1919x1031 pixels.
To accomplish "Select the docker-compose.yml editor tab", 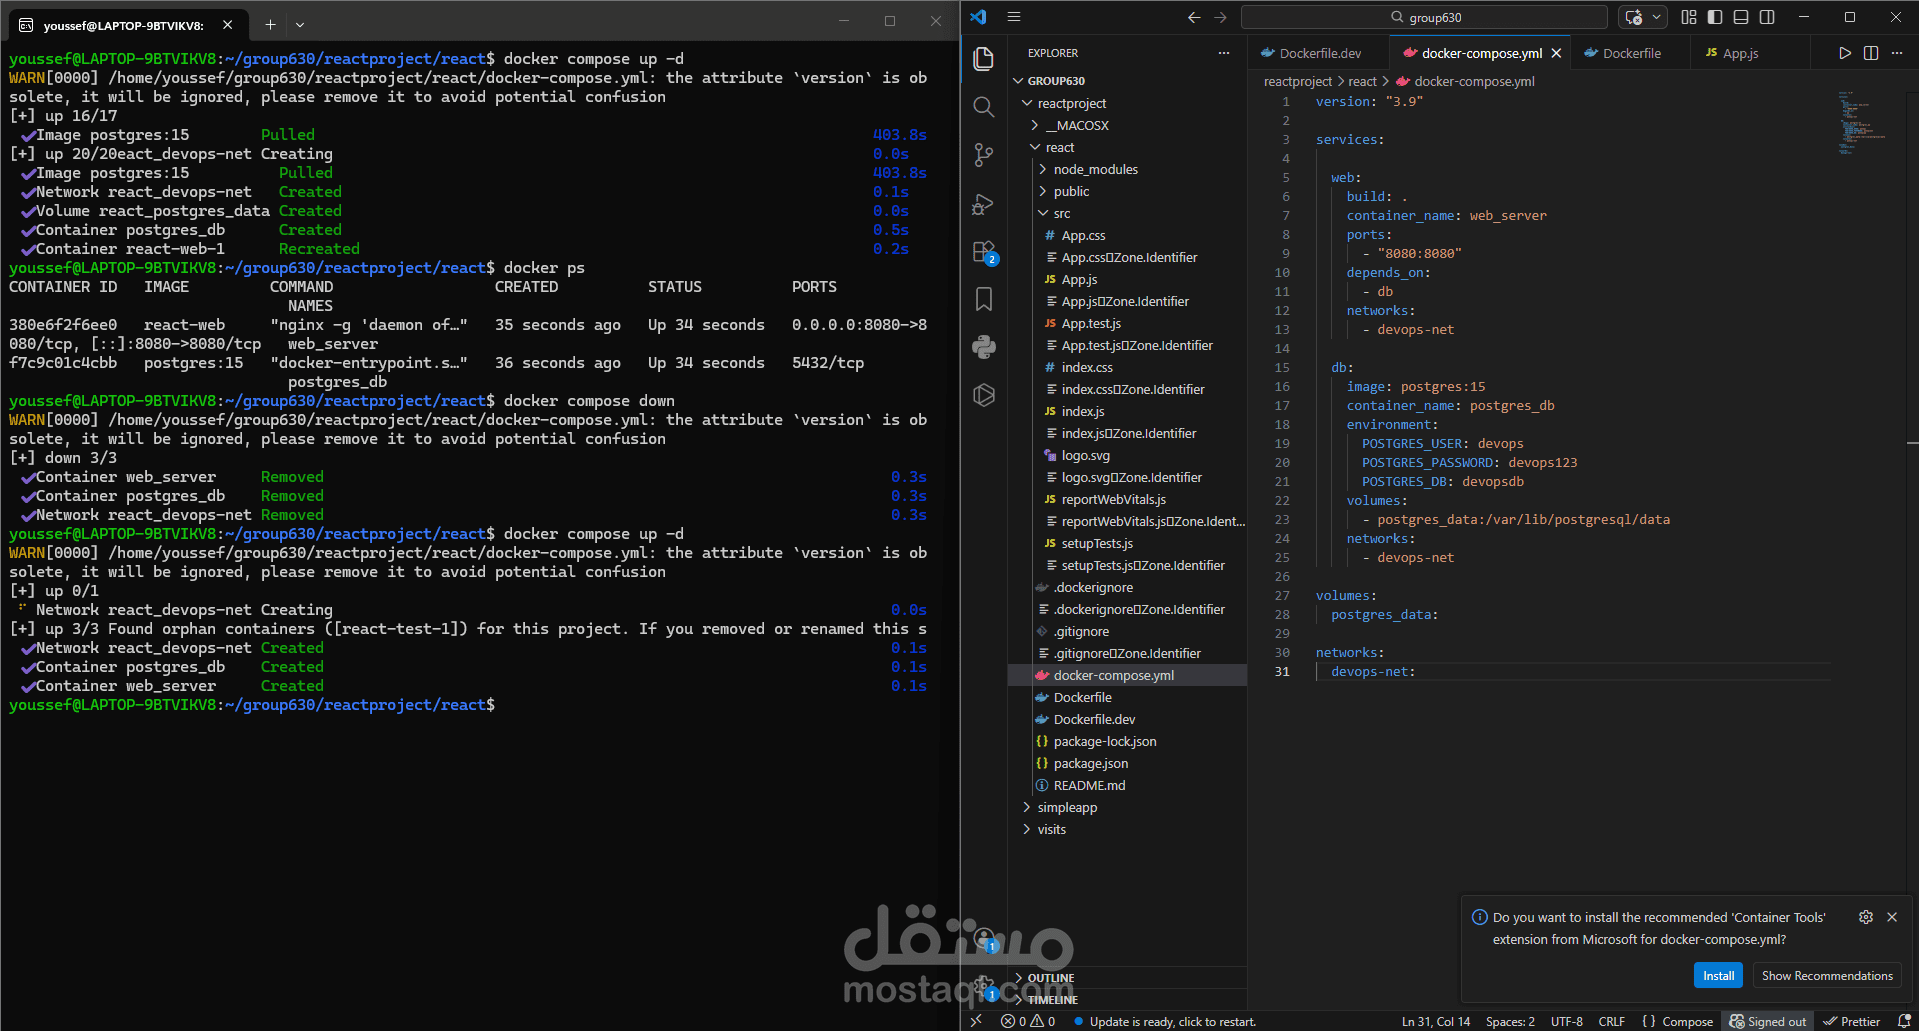I will pos(1480,53).
